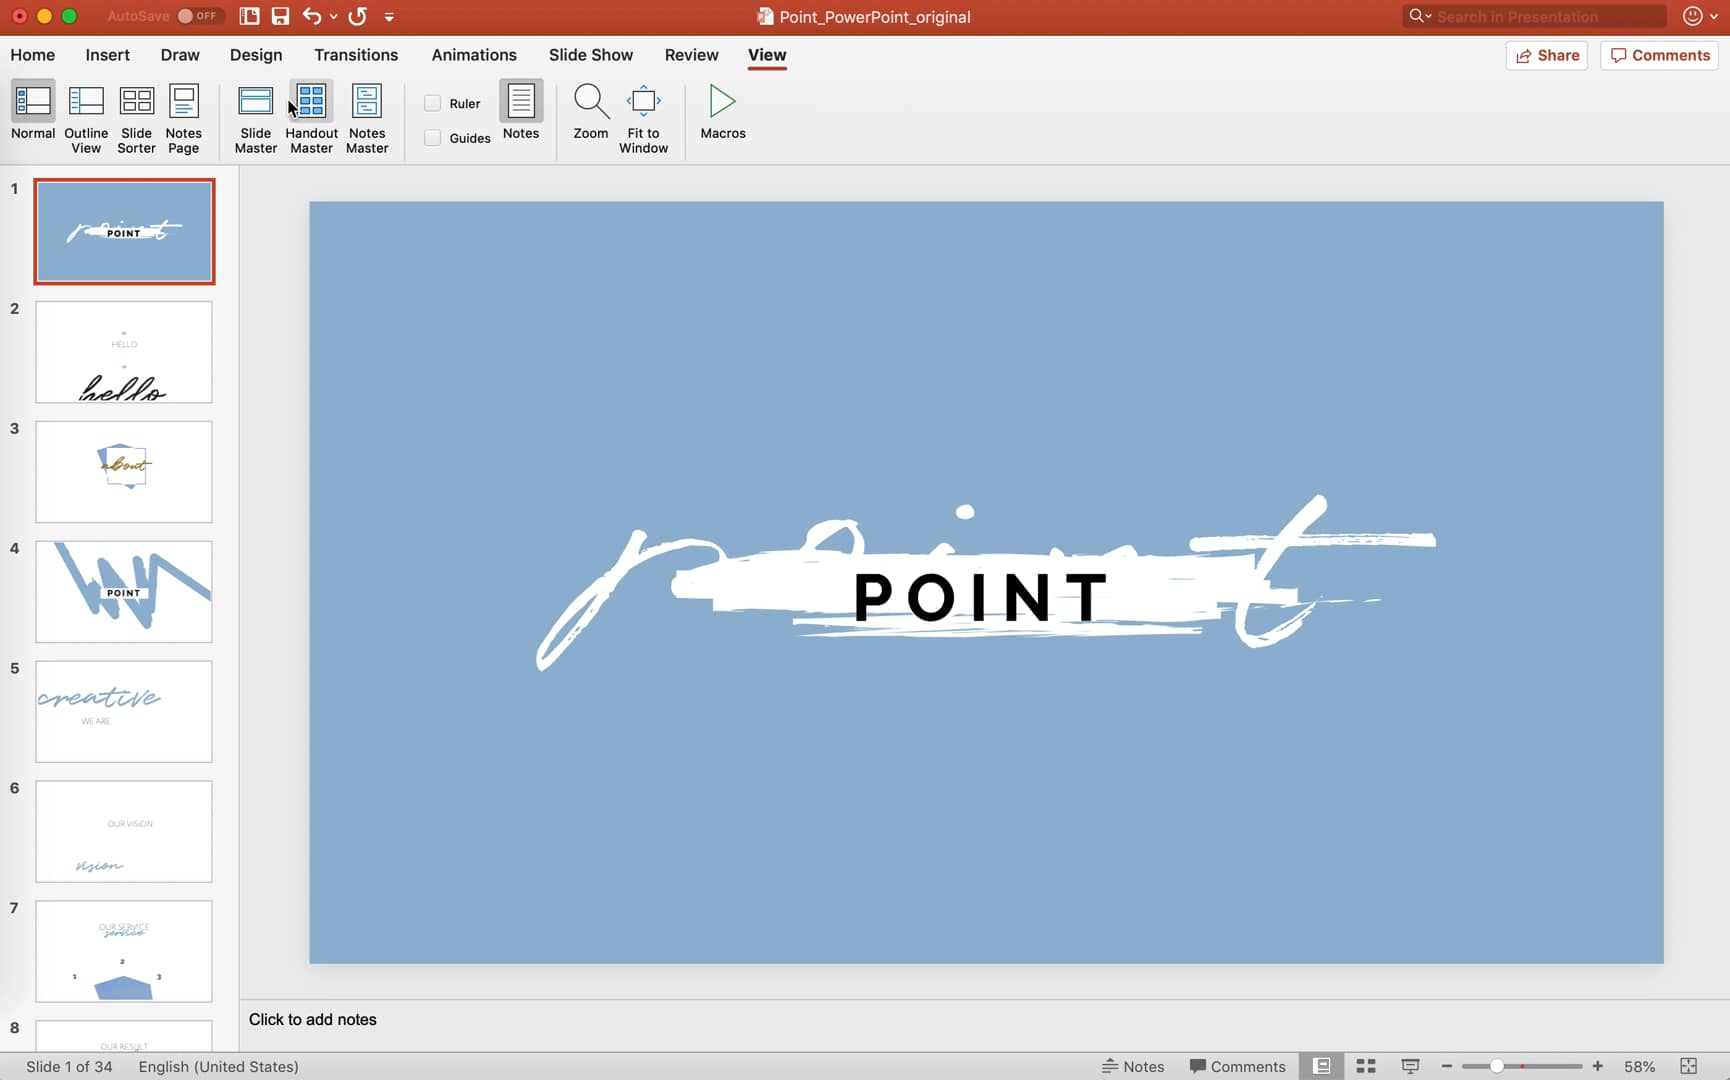
Task: Switch to the Transitions ribbon tab
Action: [x=356, y=55]
